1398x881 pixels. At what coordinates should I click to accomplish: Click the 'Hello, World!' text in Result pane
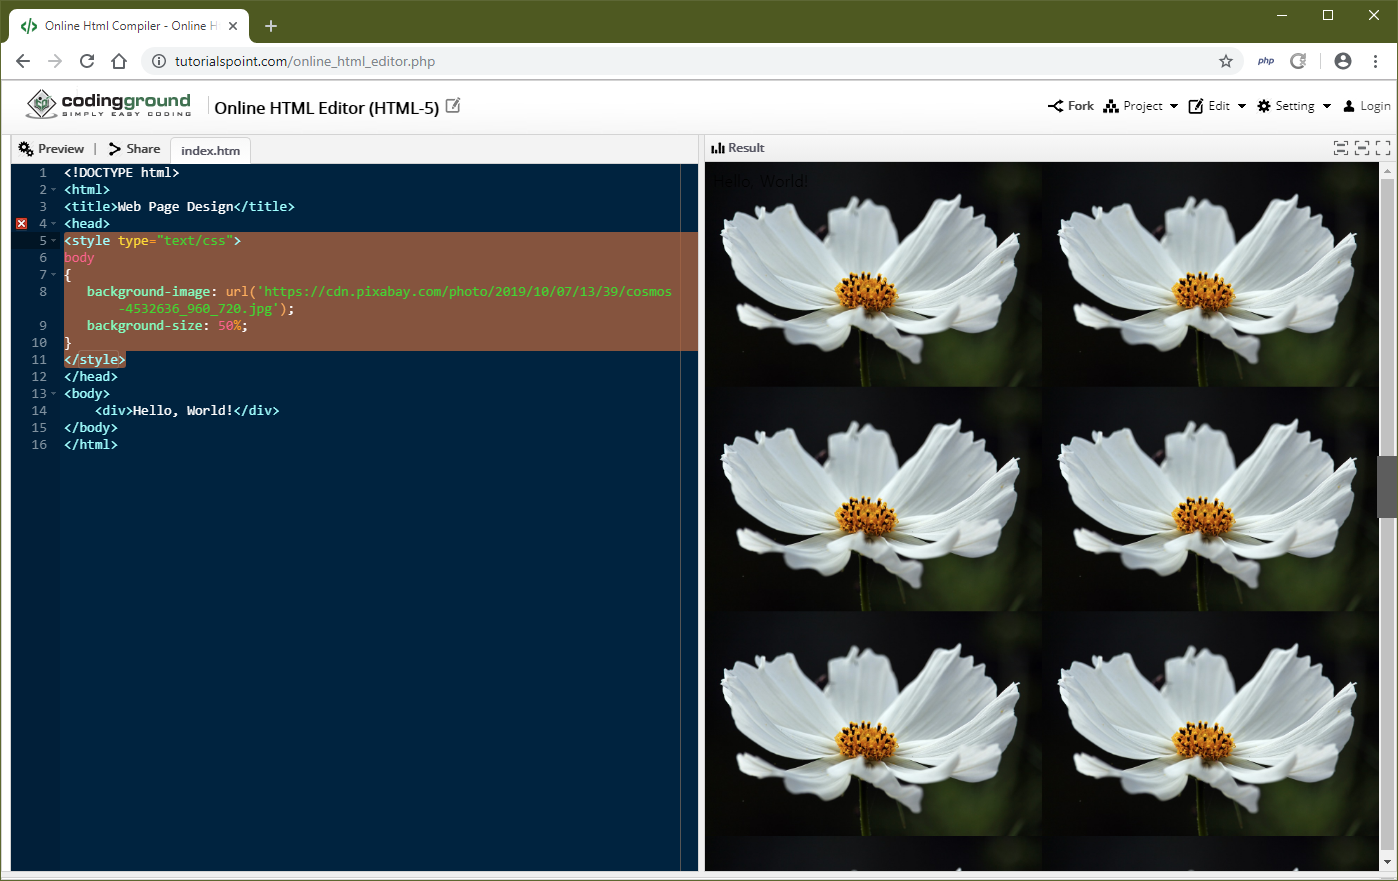pyautogui.click(x=760, y=181)
